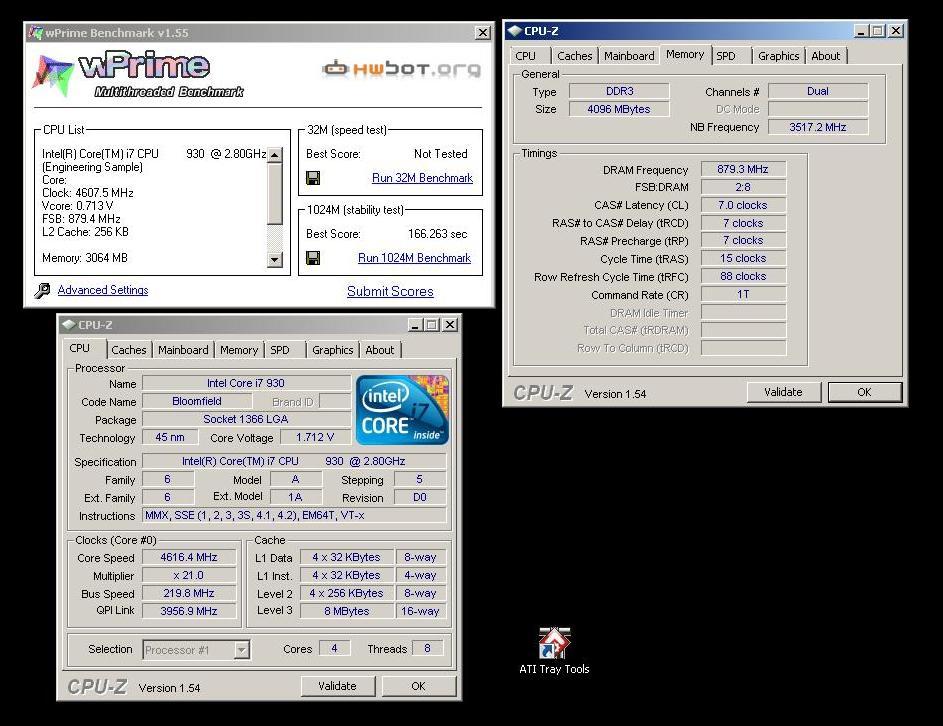
Task: Click the Level 3 cache 8 MBytes field
Action: click(x=346, y=611)
